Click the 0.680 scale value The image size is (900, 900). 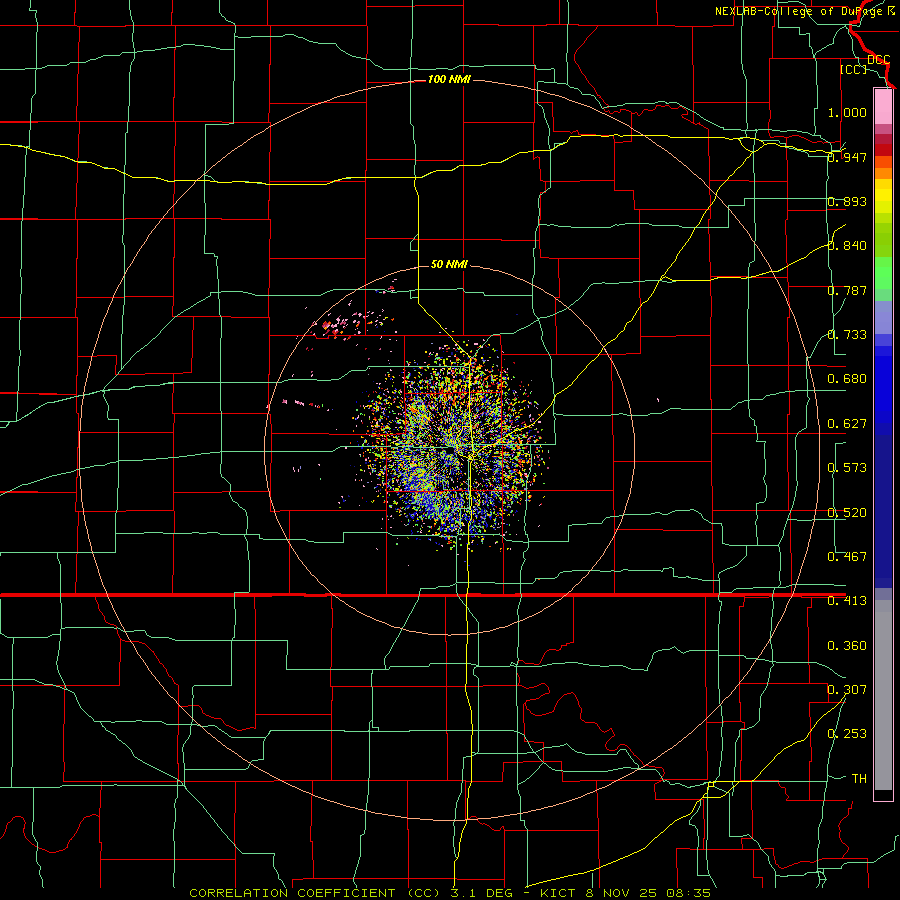pyautogui.click(x=847, y=379)
